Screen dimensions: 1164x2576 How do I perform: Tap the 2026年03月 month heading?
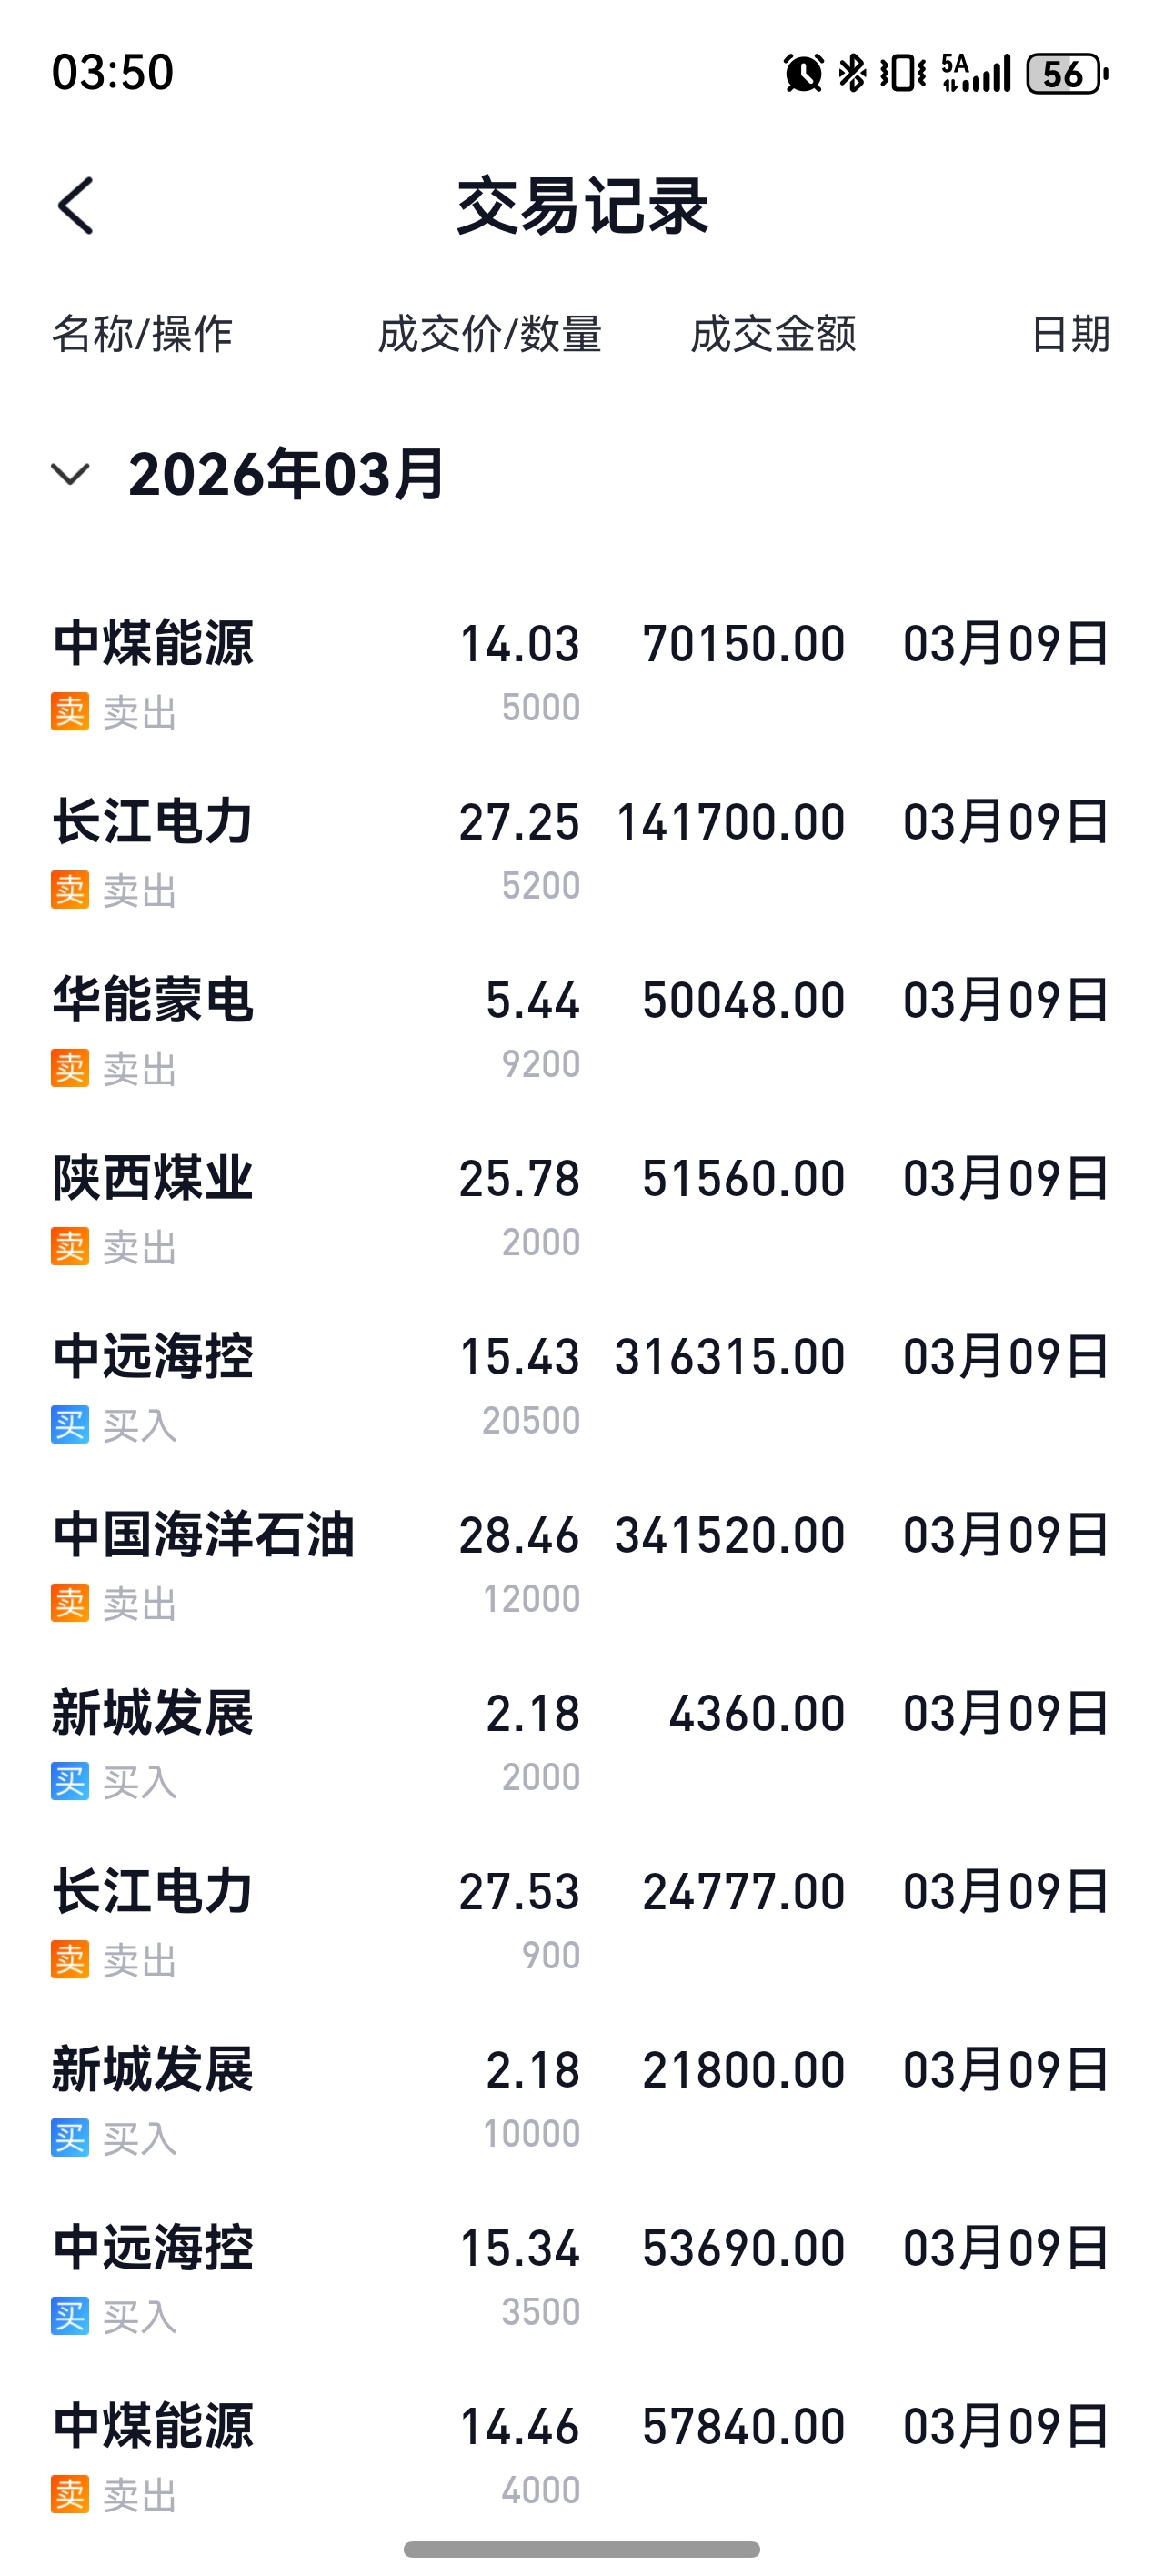(286, 473)
